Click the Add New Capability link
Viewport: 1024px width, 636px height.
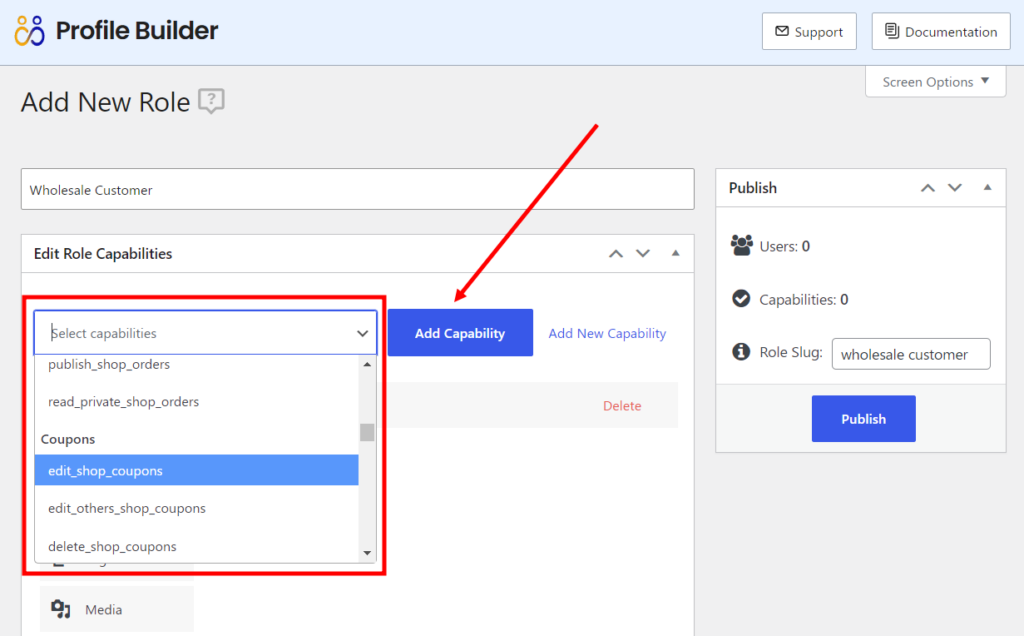[x=607, y=333]
